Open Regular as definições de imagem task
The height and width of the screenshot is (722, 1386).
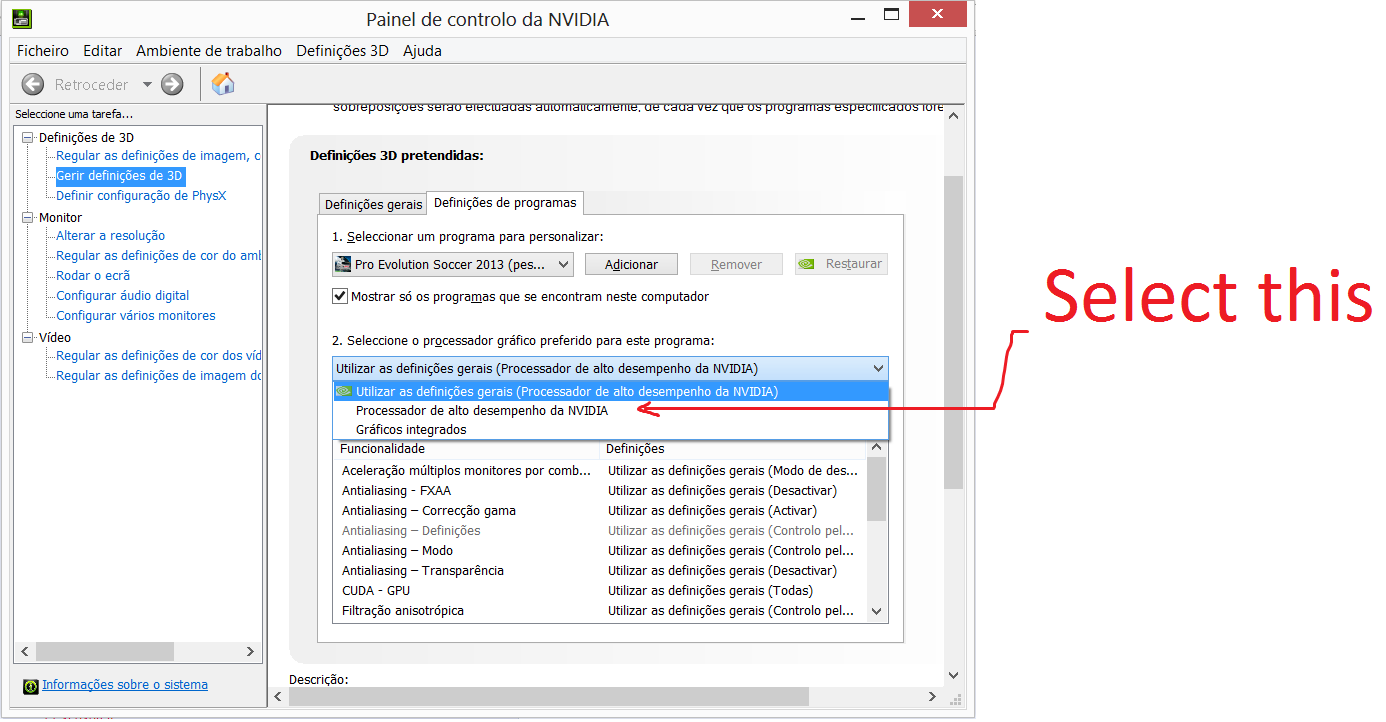tap(158, 156)
